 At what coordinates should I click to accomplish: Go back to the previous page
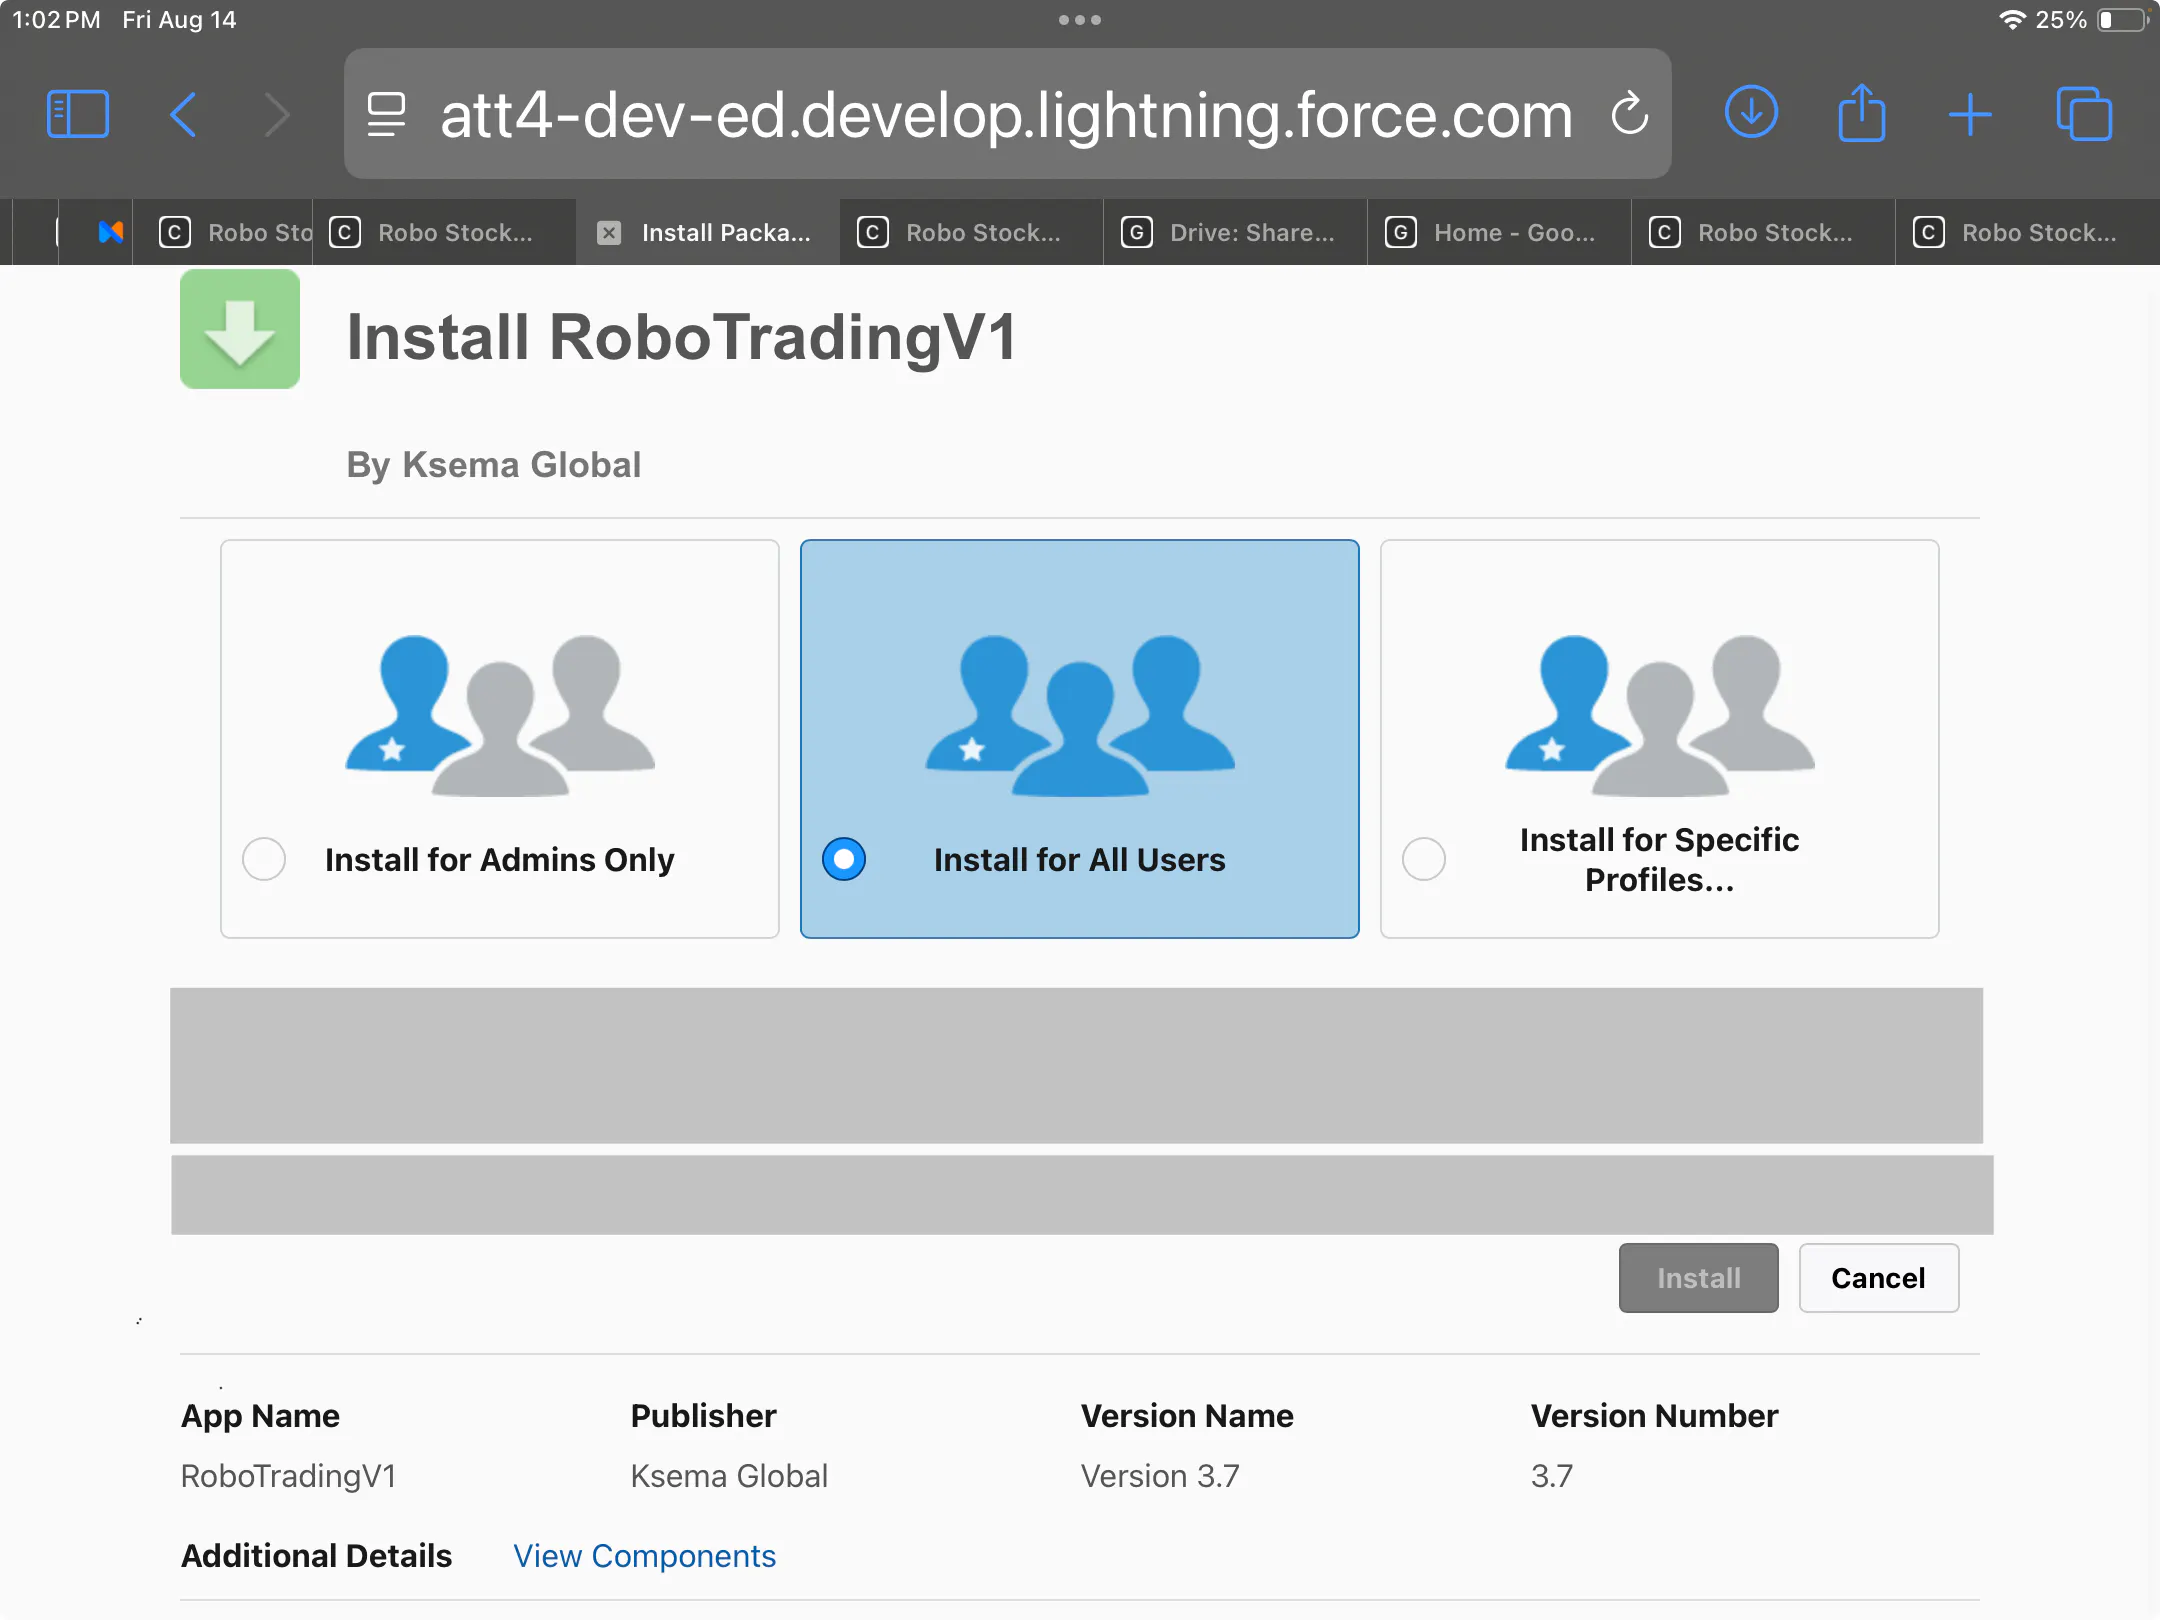click(183, 114)
